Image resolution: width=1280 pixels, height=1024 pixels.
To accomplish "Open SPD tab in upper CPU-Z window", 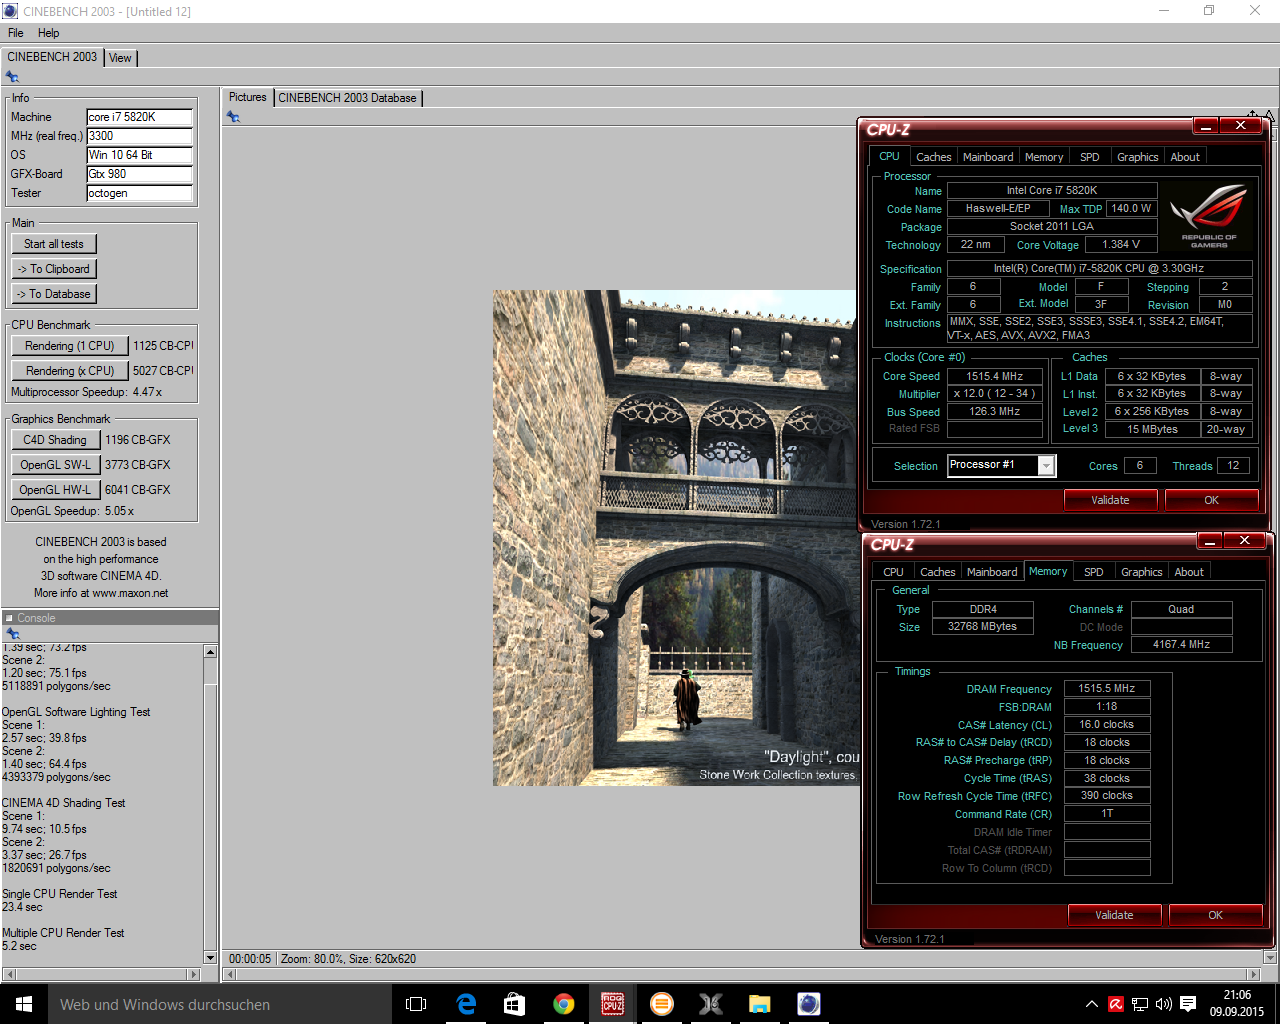I will [x=1090, y=157].
